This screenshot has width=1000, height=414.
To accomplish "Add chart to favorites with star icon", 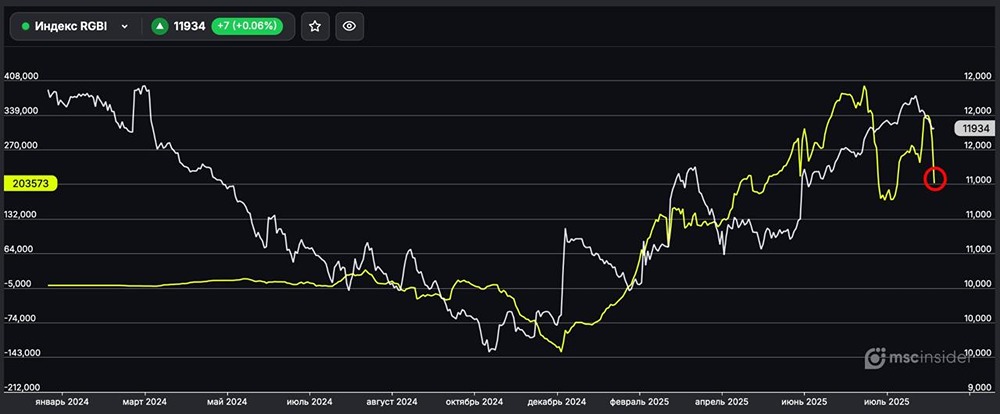I will click(x=314, y=26).
